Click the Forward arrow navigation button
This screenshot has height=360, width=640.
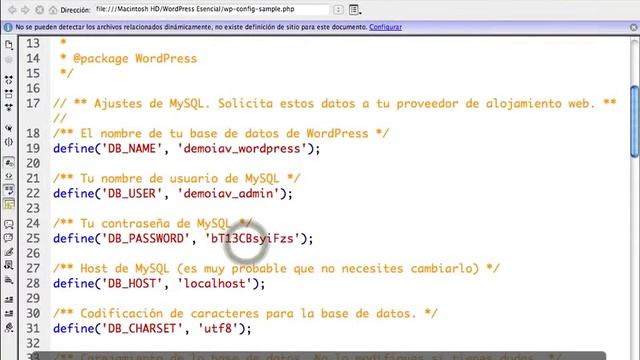pos(25,10)
